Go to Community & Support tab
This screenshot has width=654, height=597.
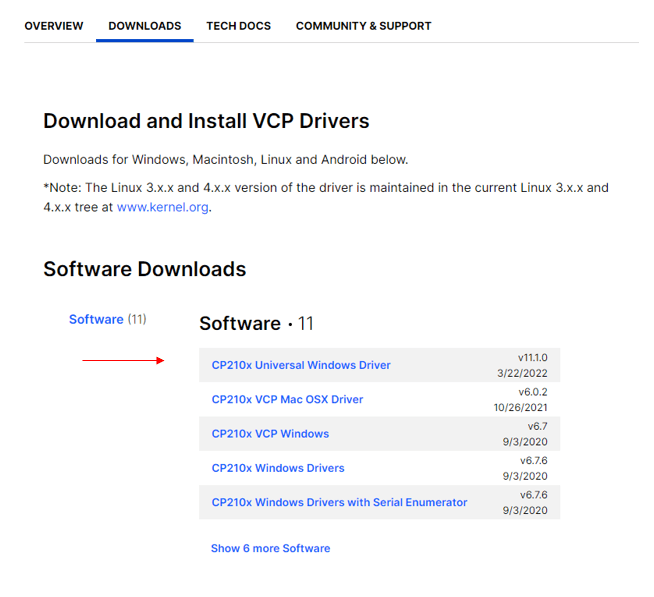pyautogui.click(x=363, y=26)
